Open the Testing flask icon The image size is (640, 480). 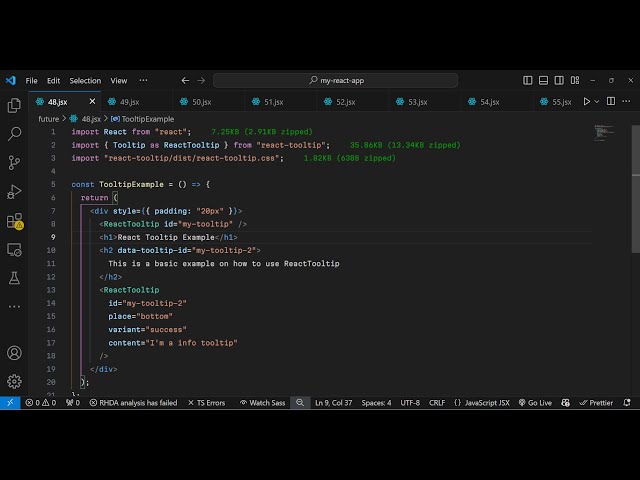pos(14,278)
